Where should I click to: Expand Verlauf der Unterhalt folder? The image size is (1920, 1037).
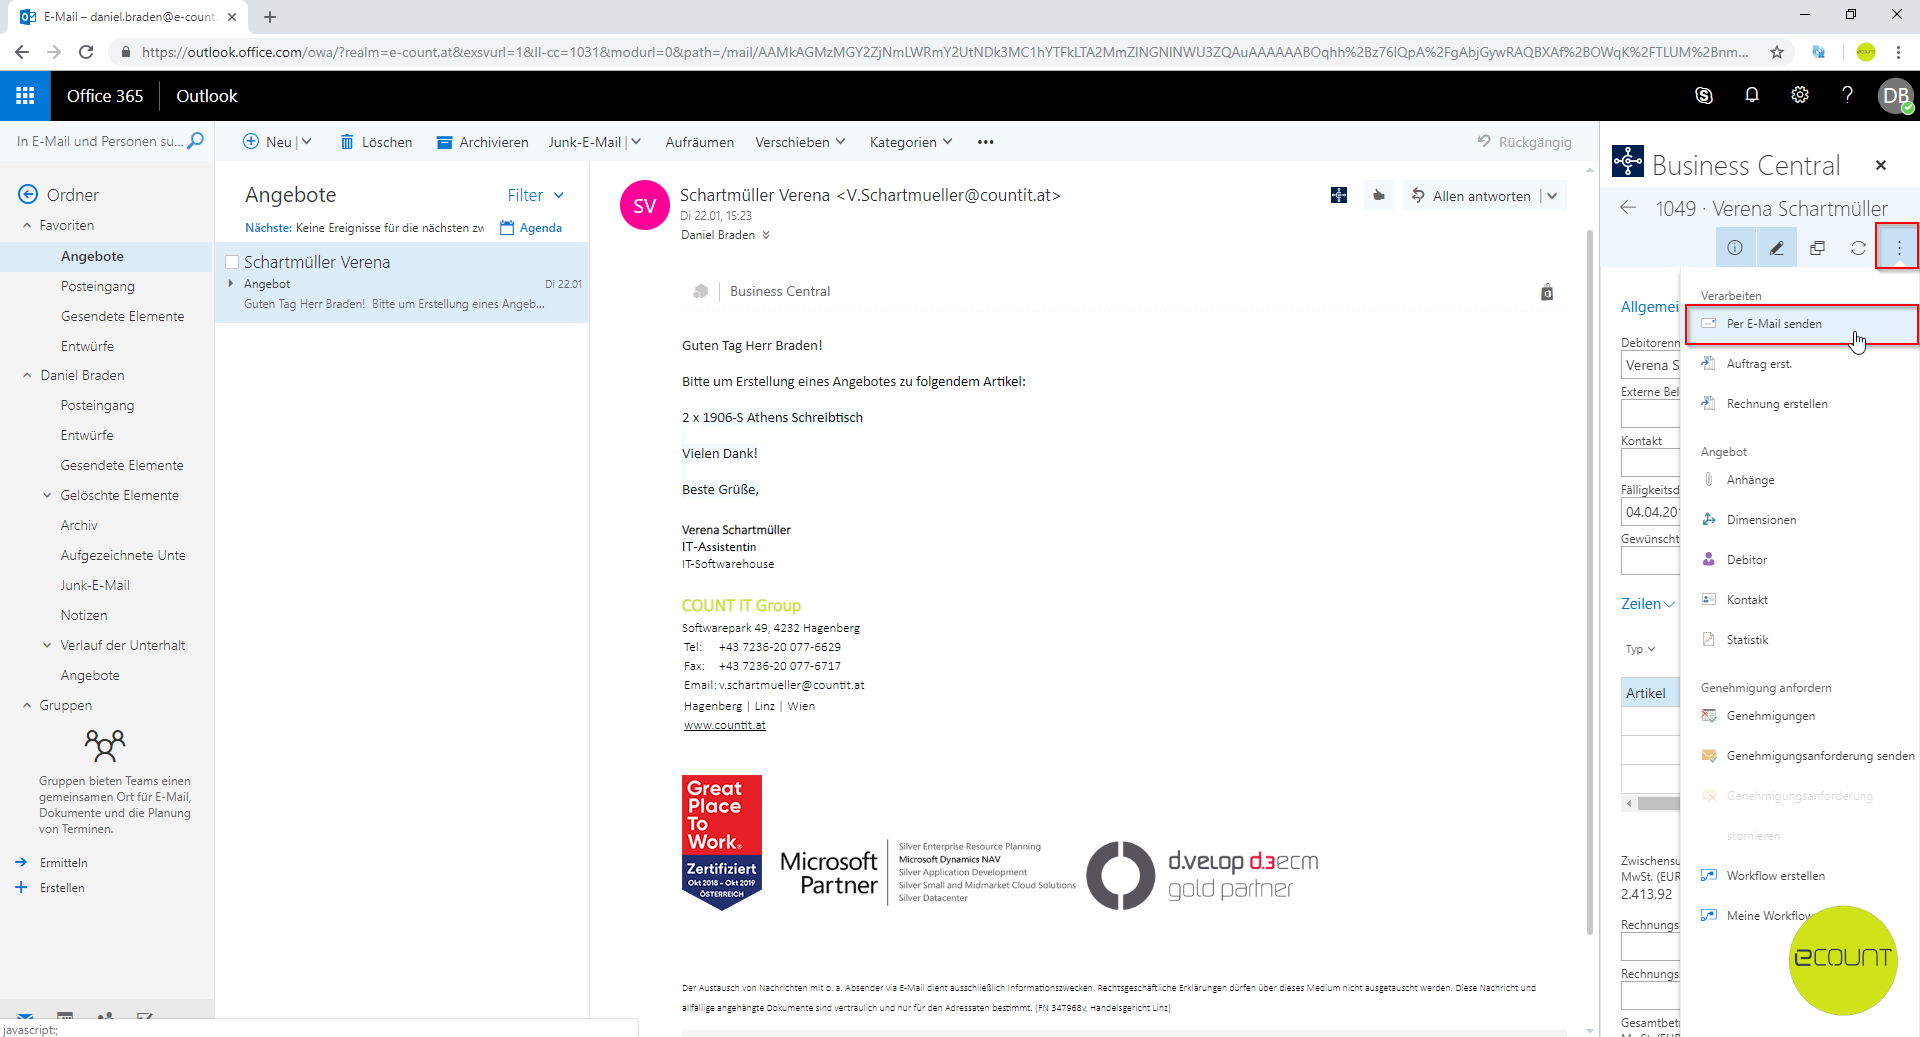pyautogui.click(x=47, y=646)
